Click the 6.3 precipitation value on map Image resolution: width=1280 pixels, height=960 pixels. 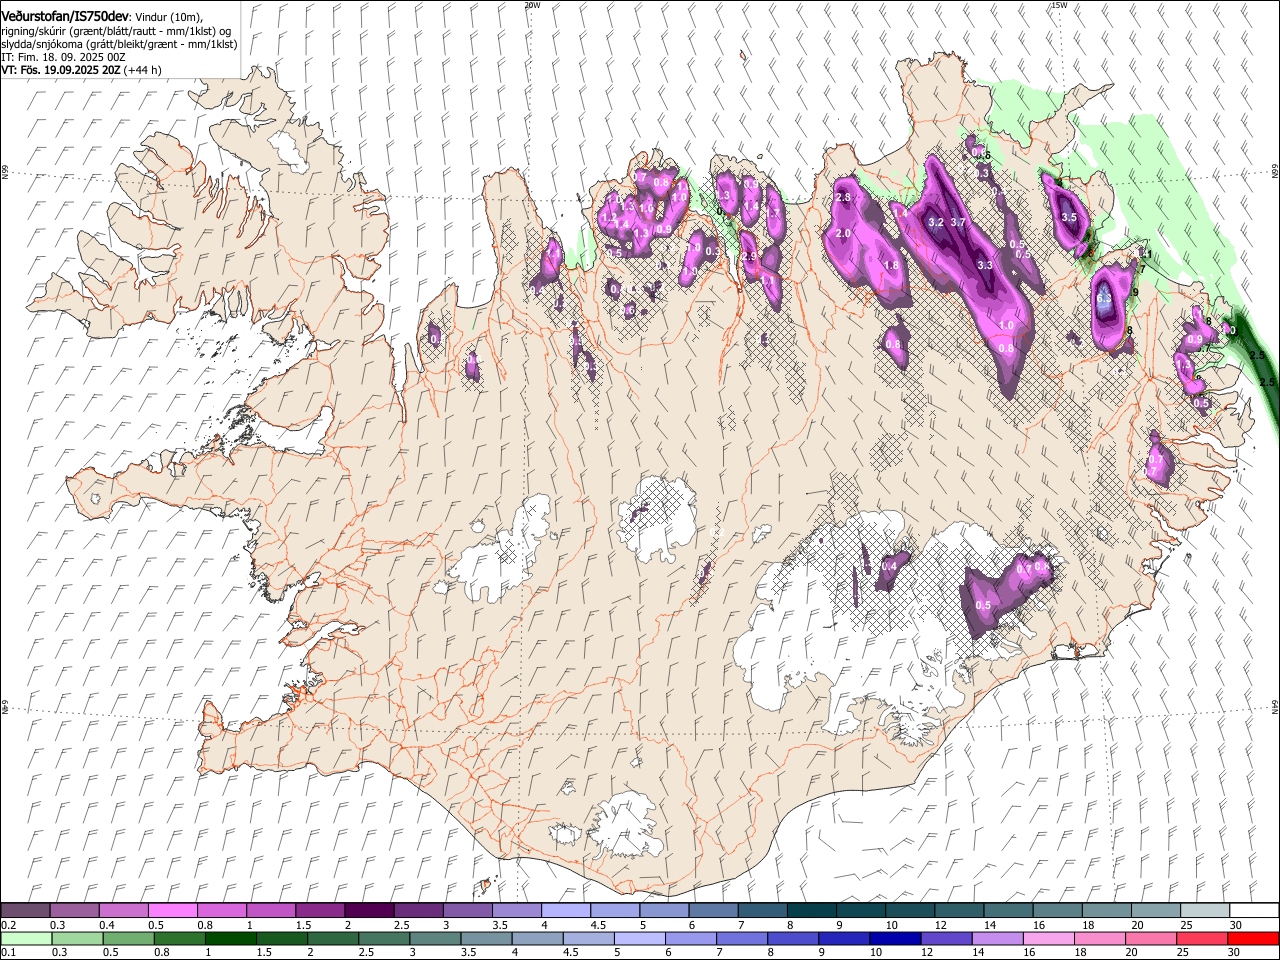click(1104, 298)
